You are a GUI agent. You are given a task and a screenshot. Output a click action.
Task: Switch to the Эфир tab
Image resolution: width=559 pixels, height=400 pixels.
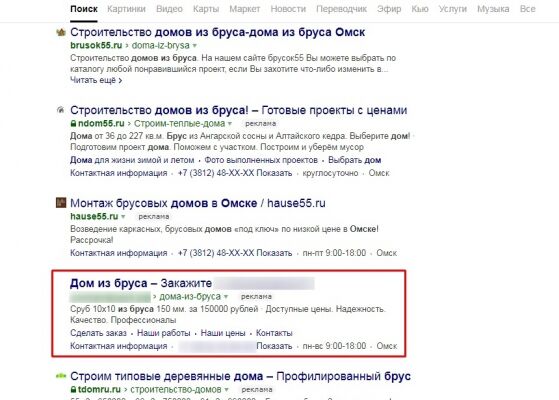[389, 9]
